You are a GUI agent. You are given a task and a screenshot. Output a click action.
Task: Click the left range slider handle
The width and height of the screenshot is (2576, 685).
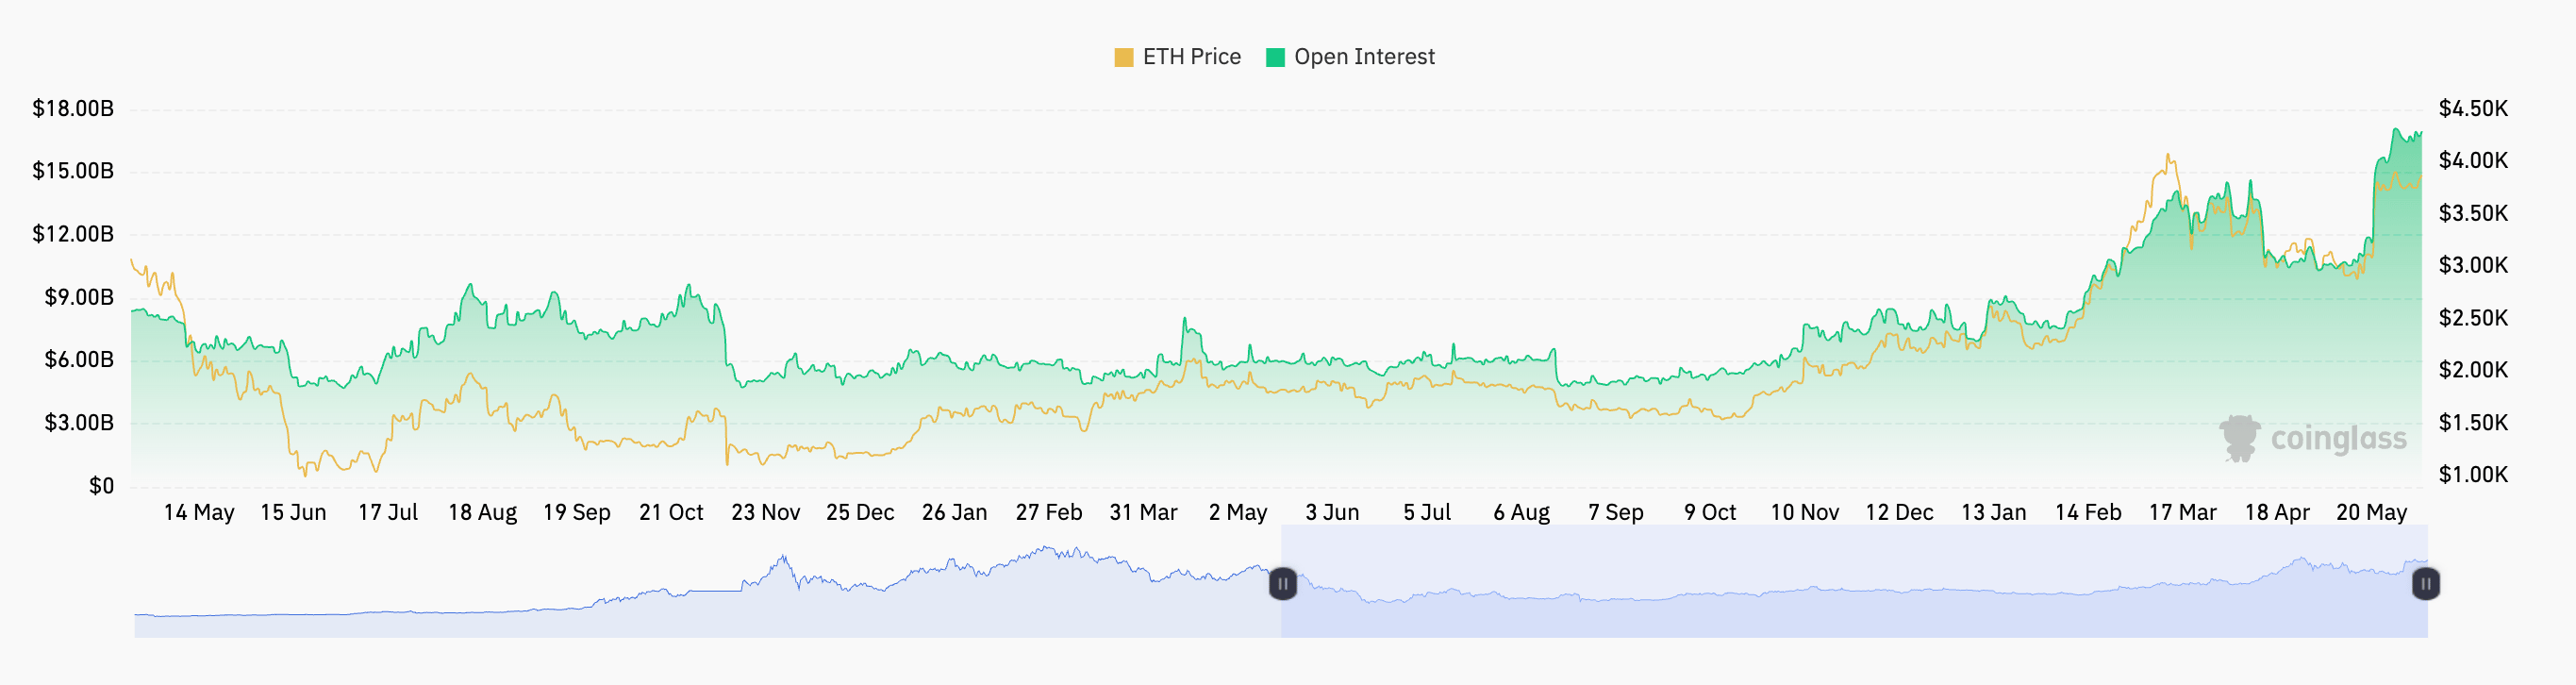(x=1282, y=583)
